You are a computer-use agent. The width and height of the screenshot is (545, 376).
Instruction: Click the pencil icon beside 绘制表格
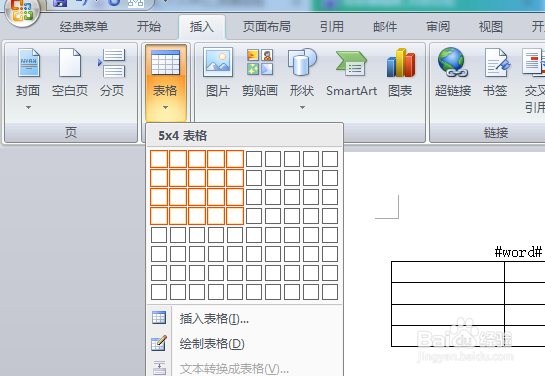click(x=159, y=343)
